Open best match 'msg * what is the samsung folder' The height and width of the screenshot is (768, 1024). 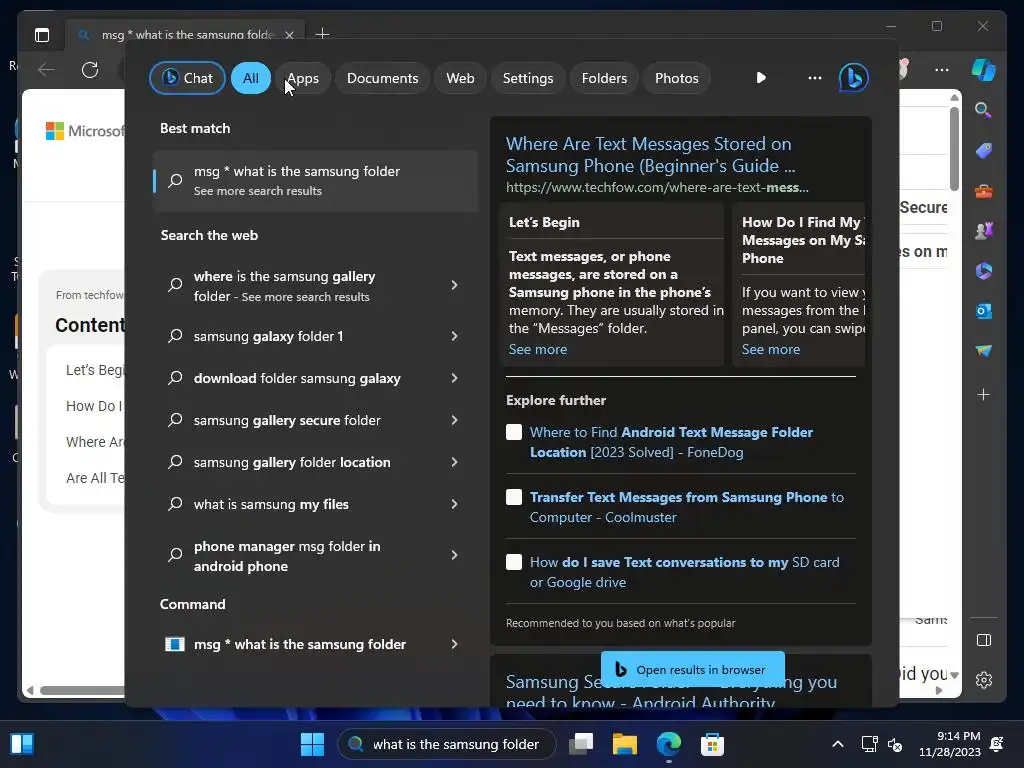click(316, 181)
